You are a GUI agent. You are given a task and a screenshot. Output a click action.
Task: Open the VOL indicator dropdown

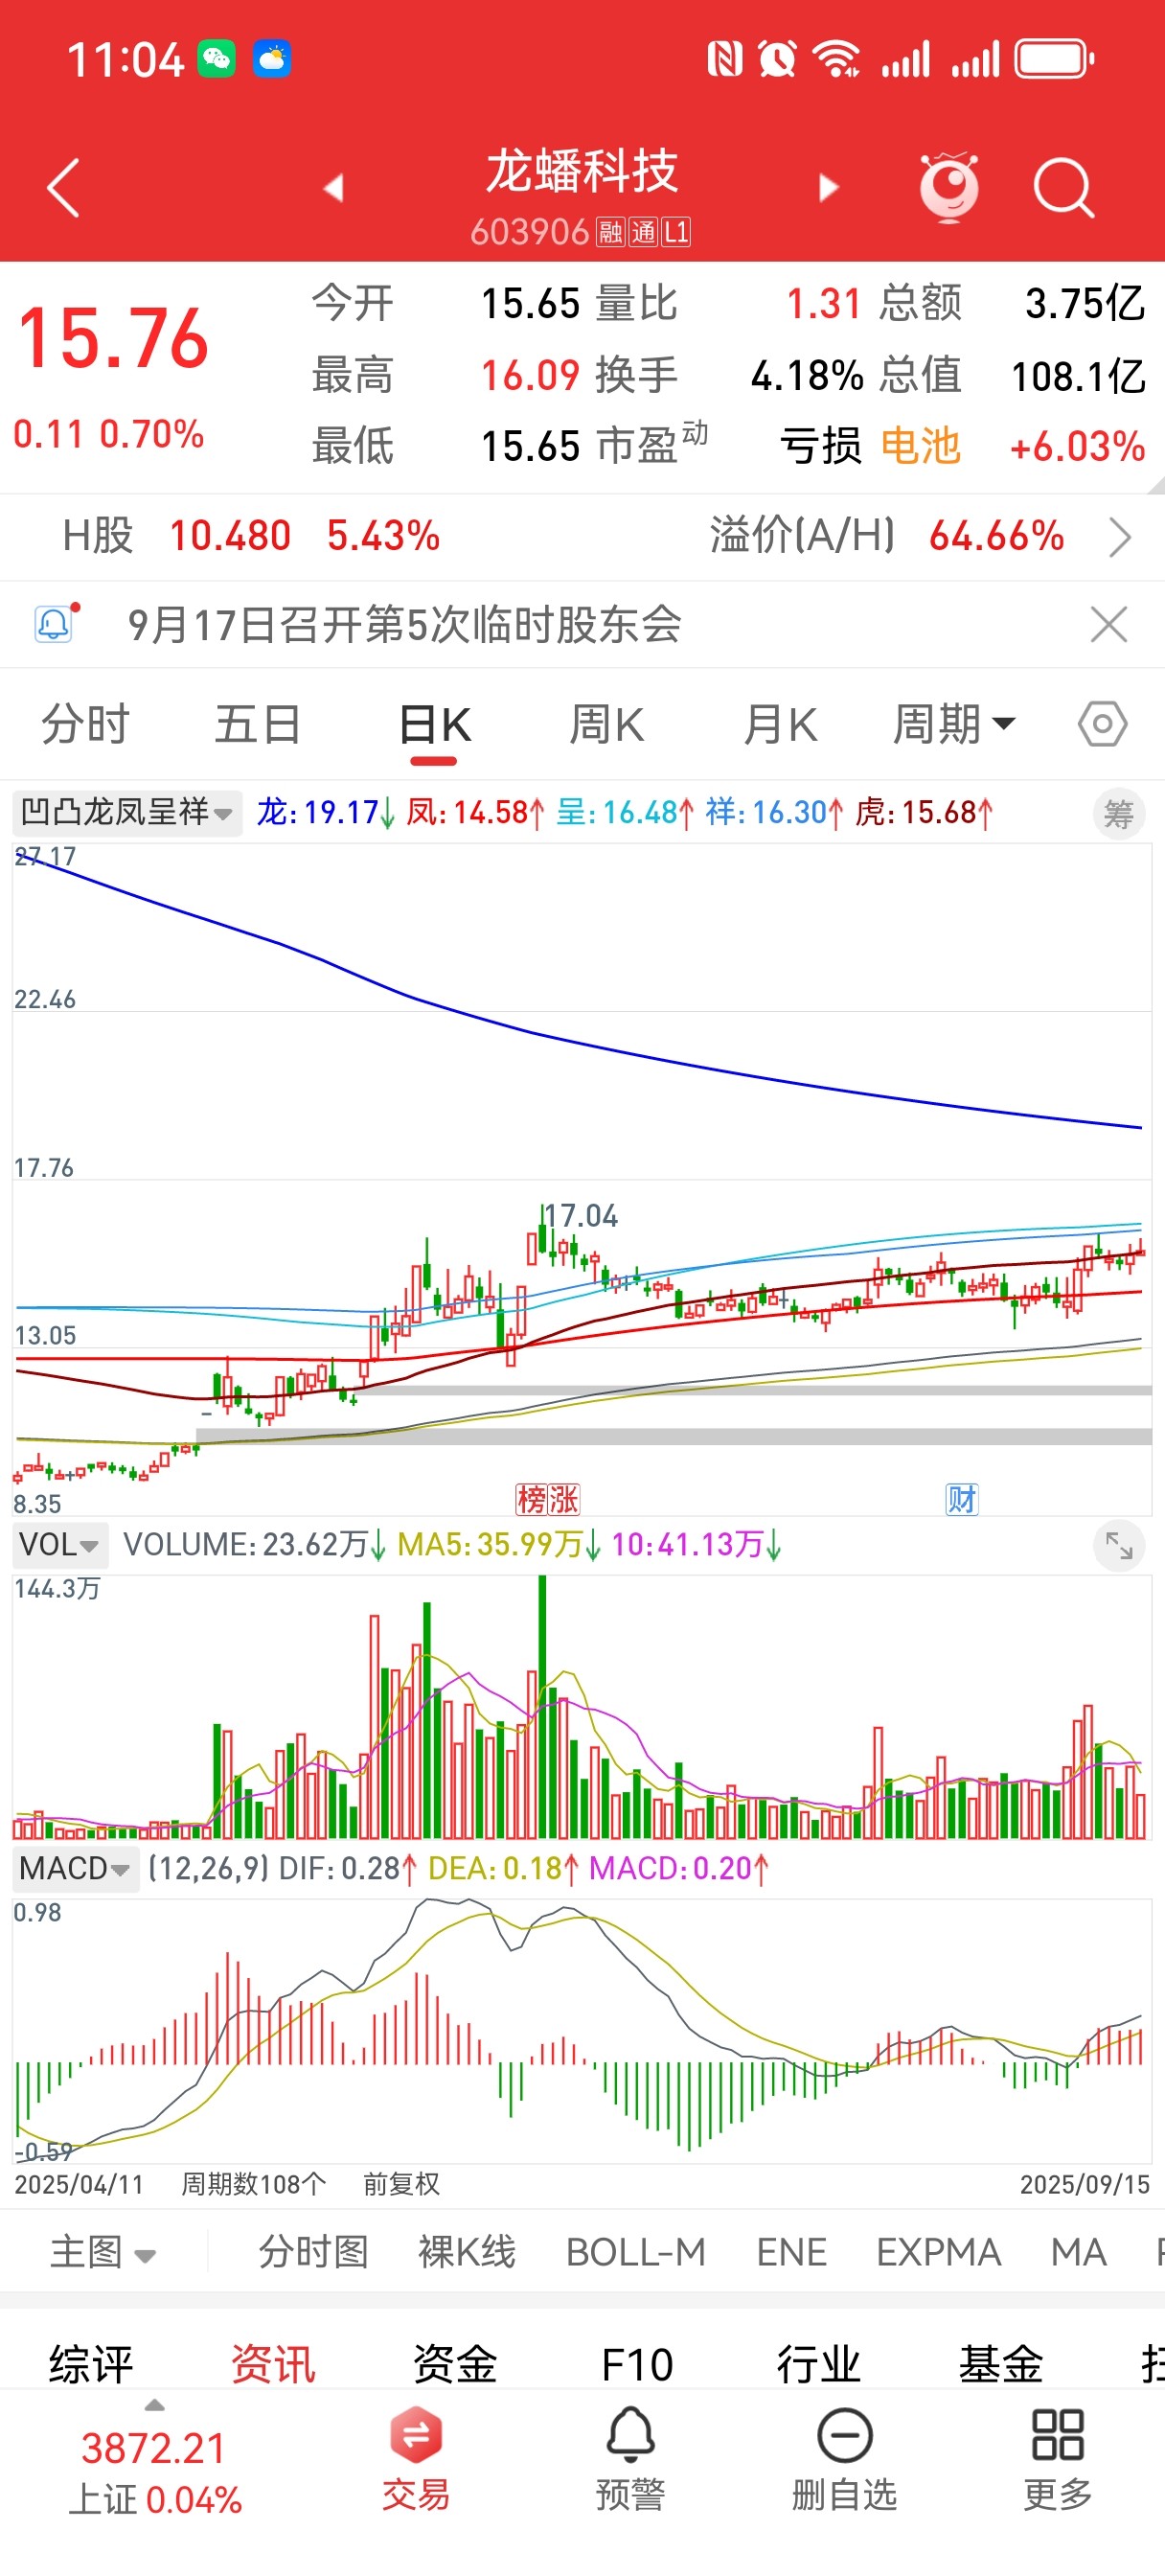click(59, 1544)
